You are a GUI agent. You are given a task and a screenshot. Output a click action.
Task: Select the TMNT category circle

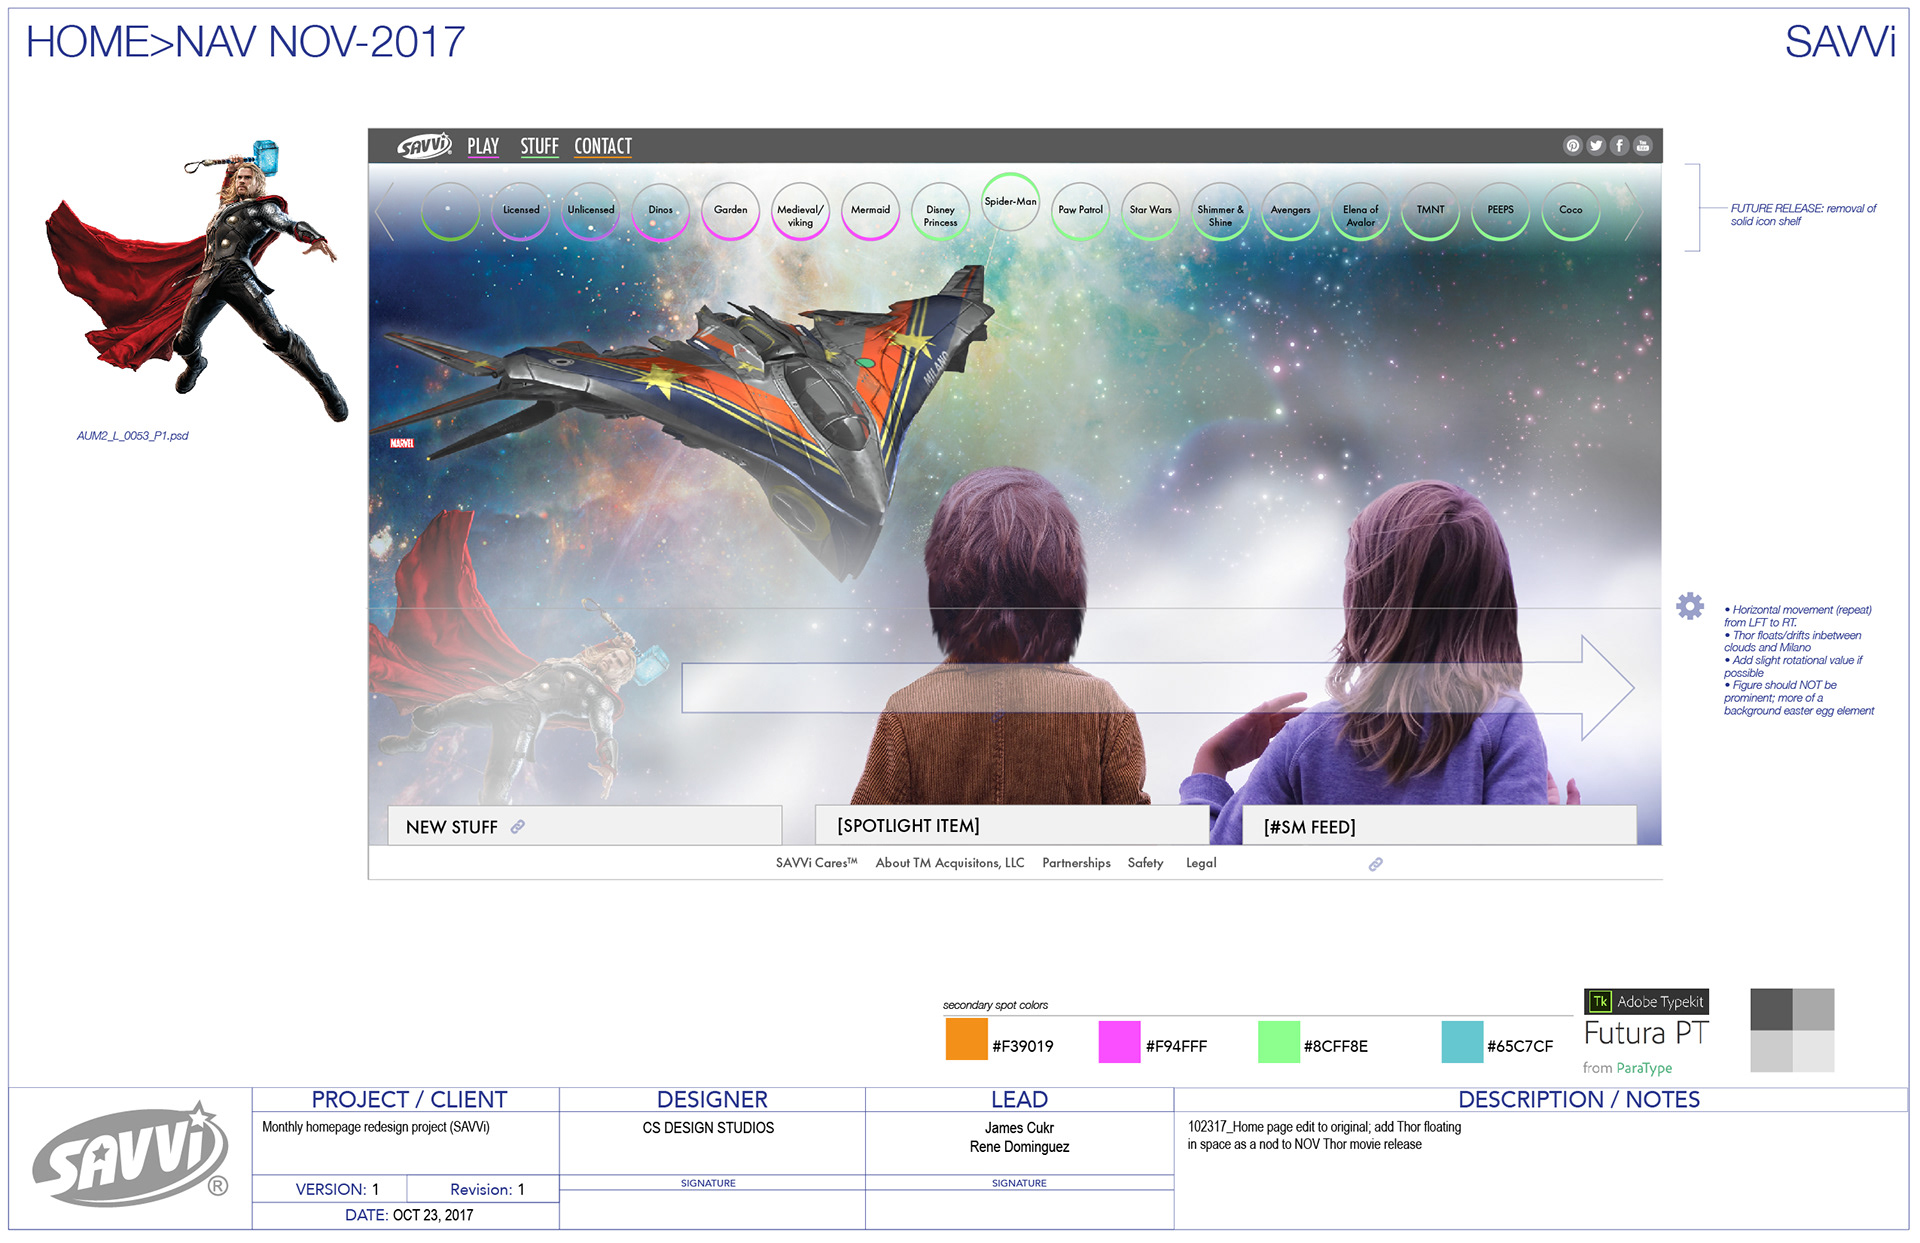click(x=1431, y=210)
